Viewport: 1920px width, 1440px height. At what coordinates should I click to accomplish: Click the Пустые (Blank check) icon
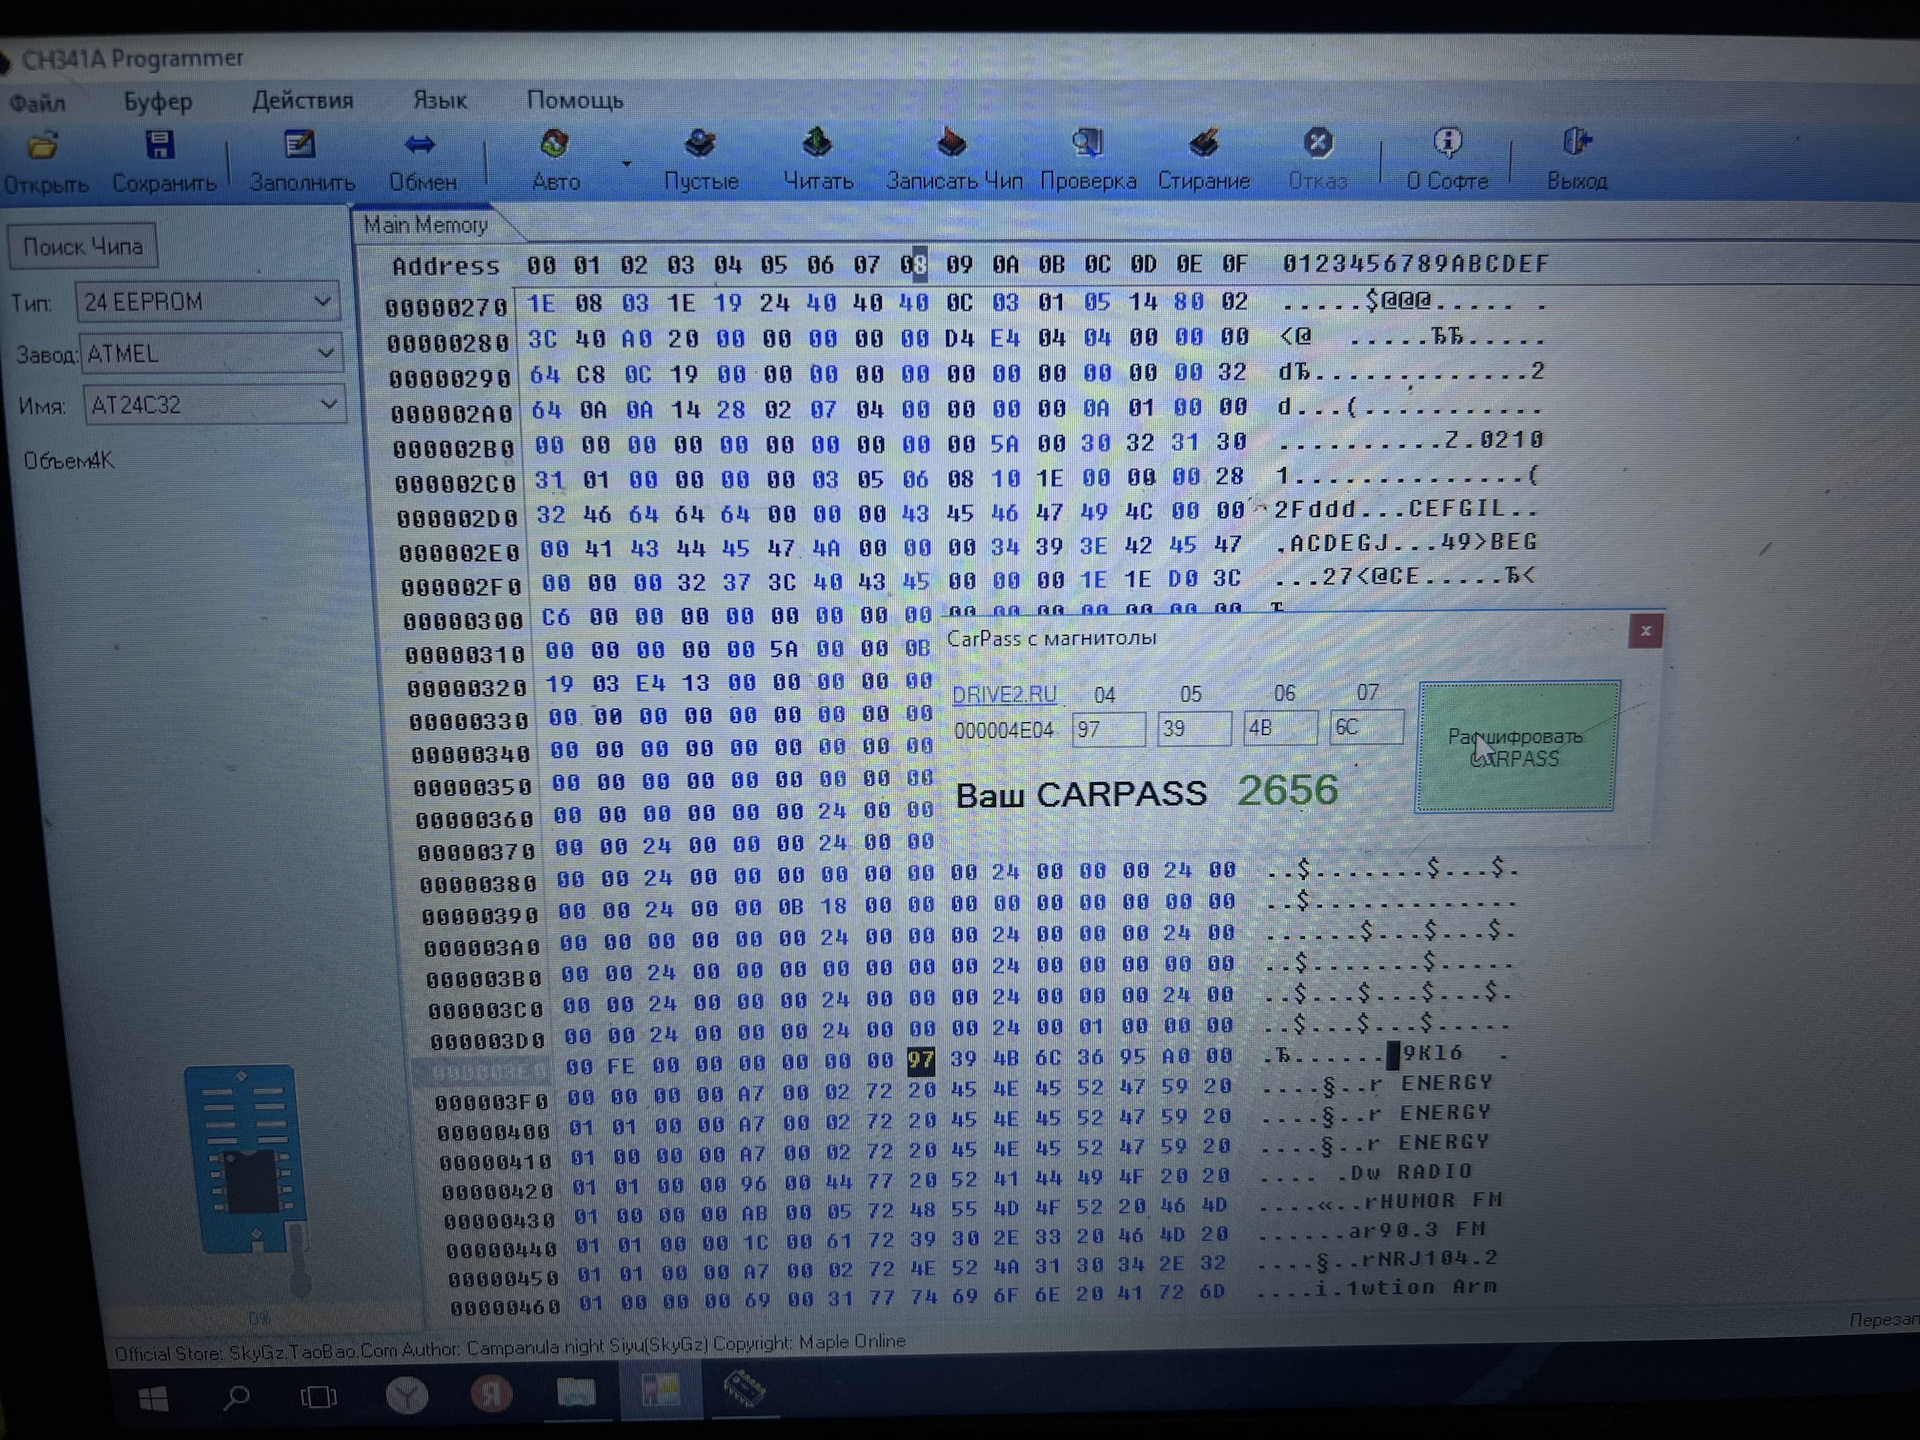(700, 144)
